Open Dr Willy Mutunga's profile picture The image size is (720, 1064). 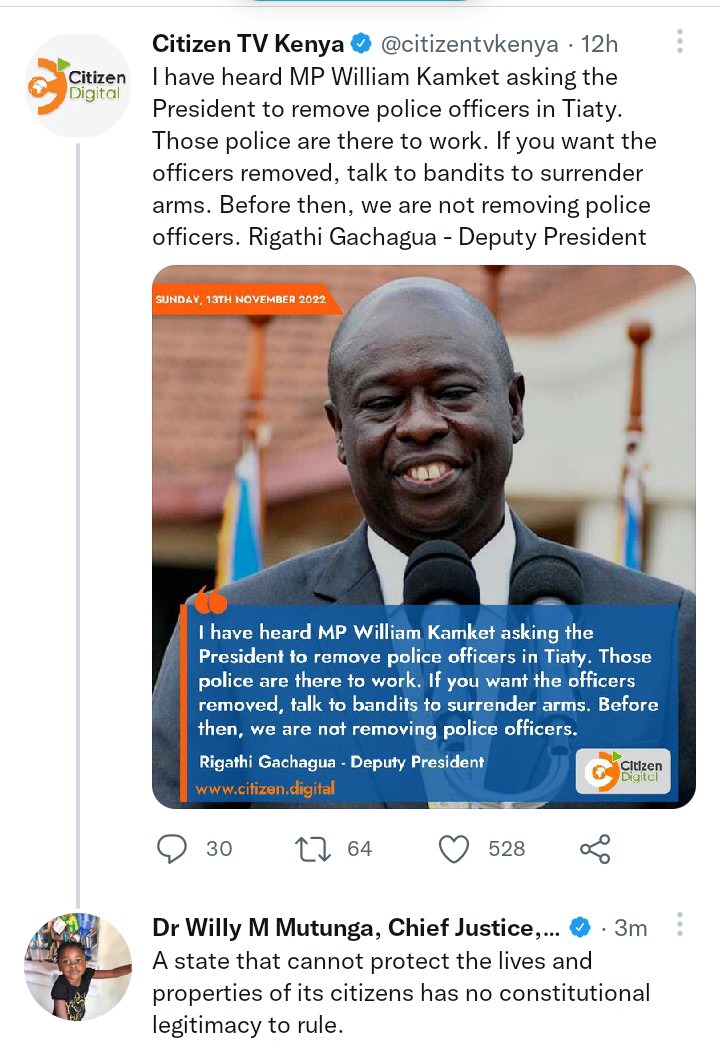pos(77,967)
